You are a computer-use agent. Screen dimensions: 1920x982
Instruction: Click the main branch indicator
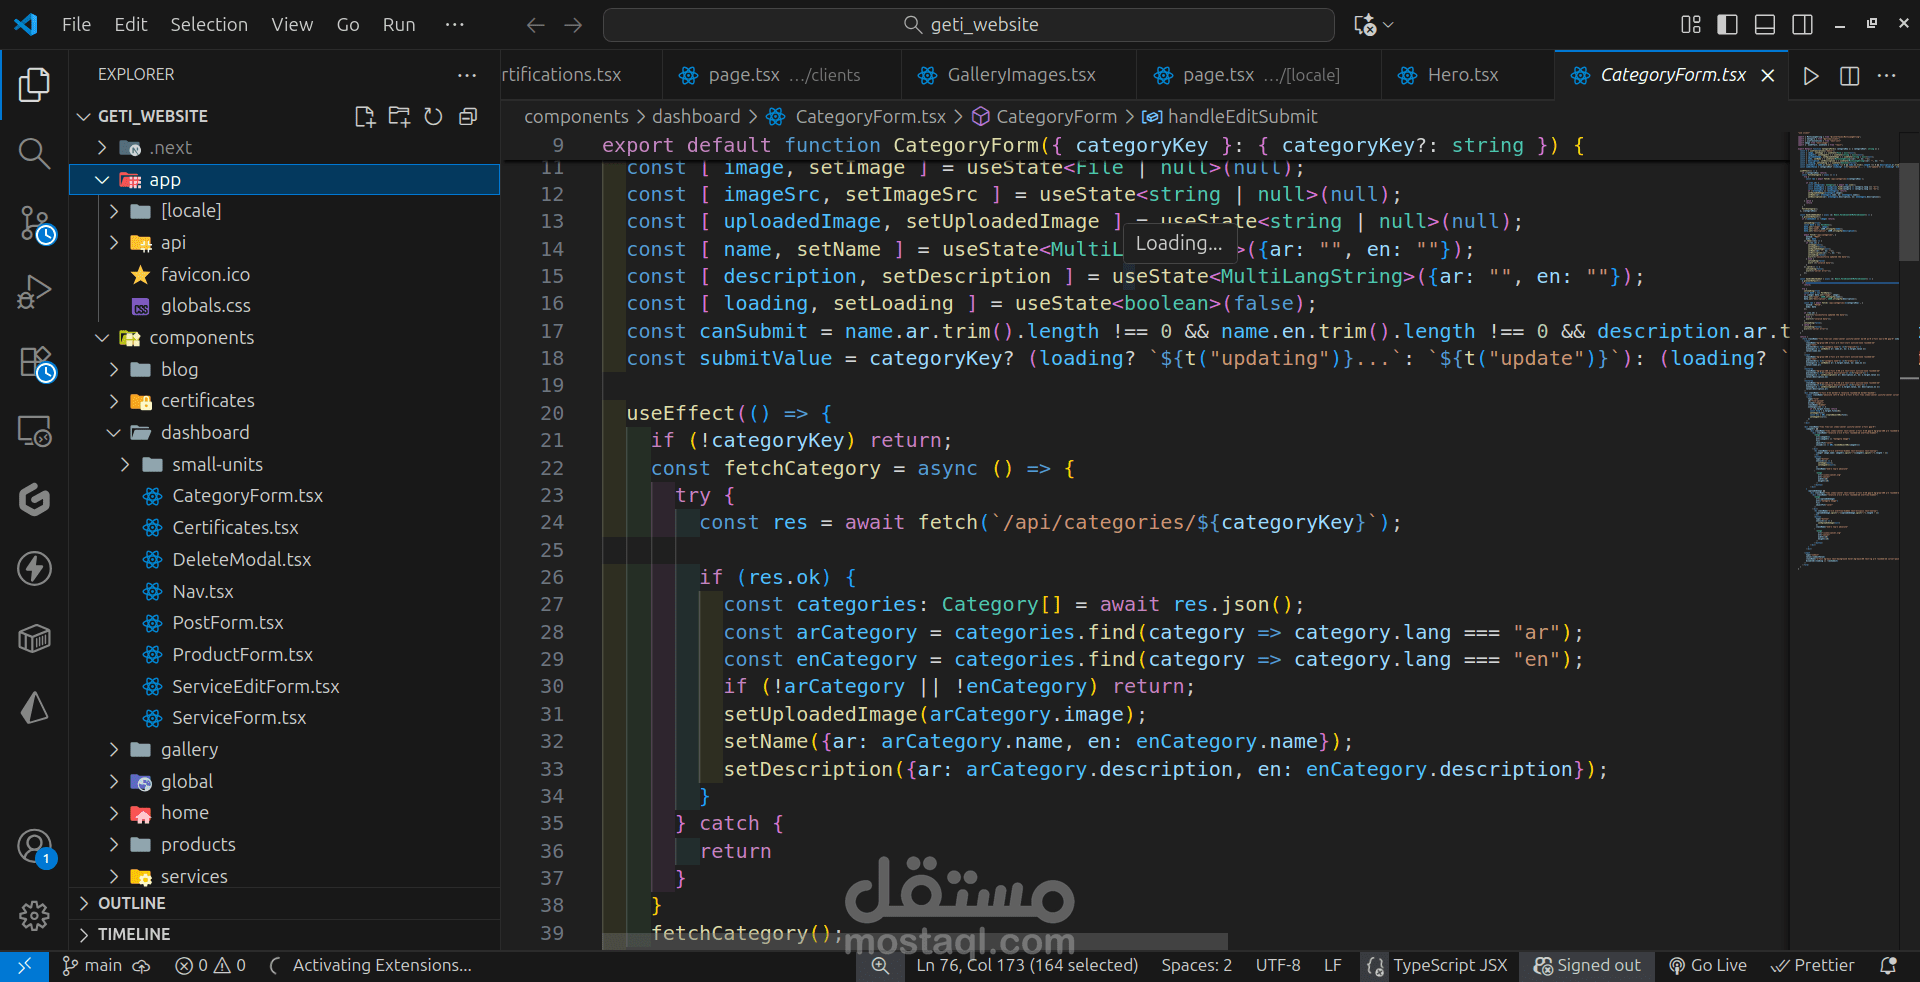click(92, 966)
